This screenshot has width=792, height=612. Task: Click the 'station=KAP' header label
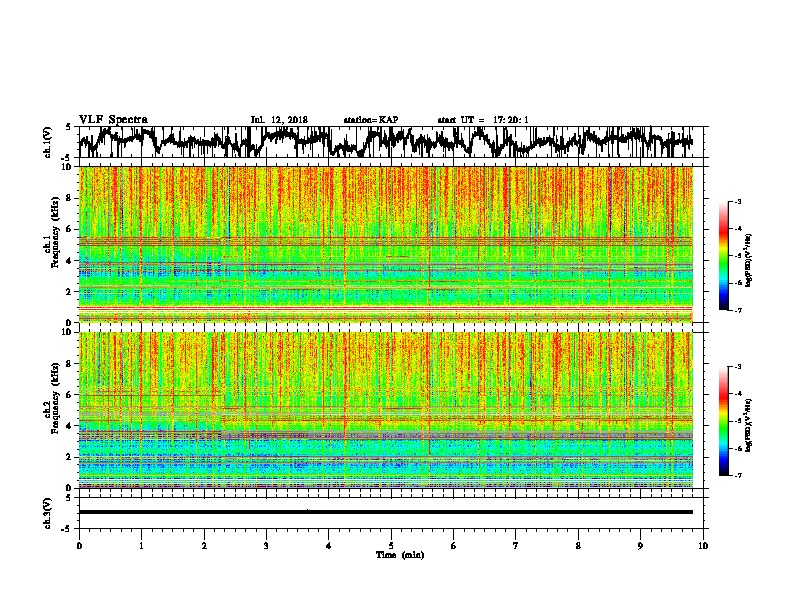371,120
